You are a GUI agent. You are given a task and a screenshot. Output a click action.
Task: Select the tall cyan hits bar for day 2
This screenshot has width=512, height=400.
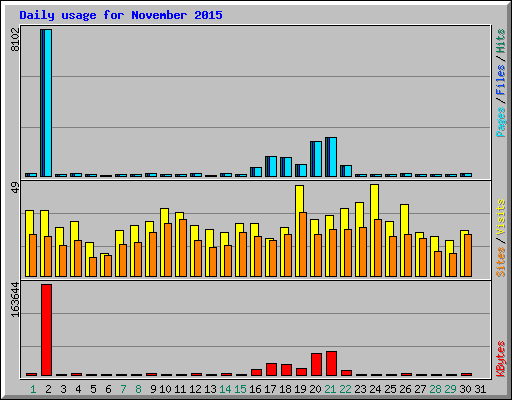(x=46, y=103)
